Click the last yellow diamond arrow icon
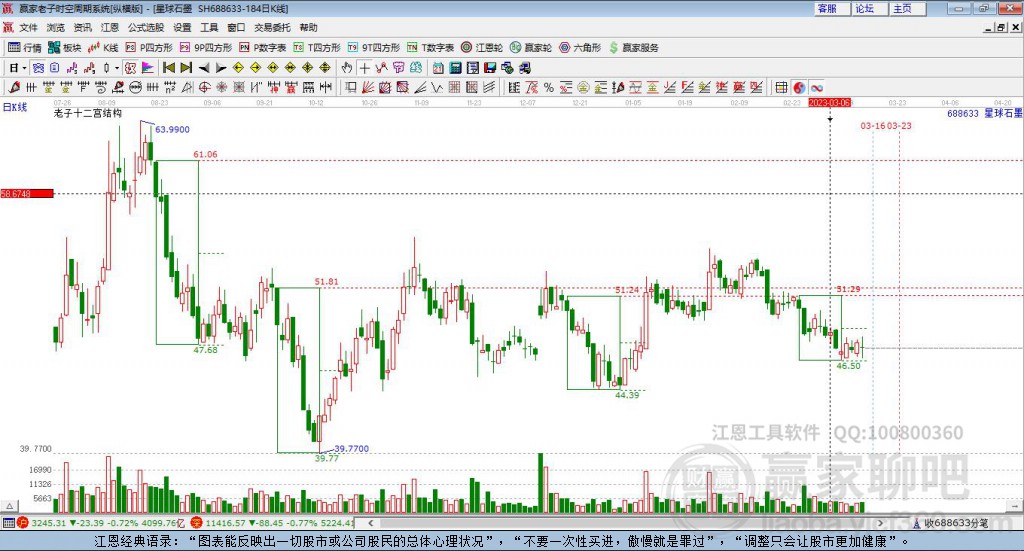Viewport: 1024px width, 551px height. tap(325, 68)
